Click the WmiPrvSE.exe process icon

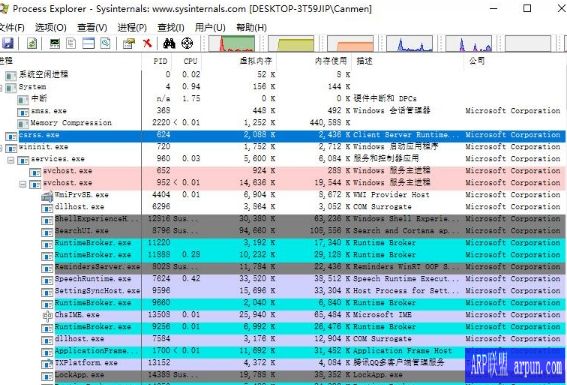(47, 196)
